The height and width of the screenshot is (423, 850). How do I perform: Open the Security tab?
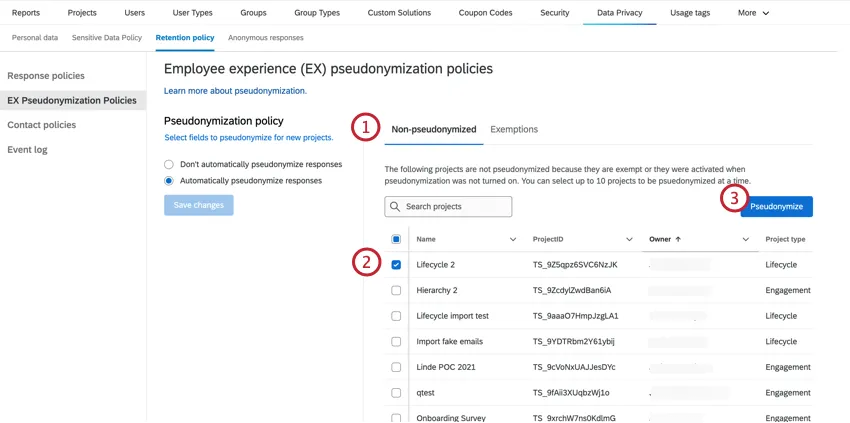(554, 13)
